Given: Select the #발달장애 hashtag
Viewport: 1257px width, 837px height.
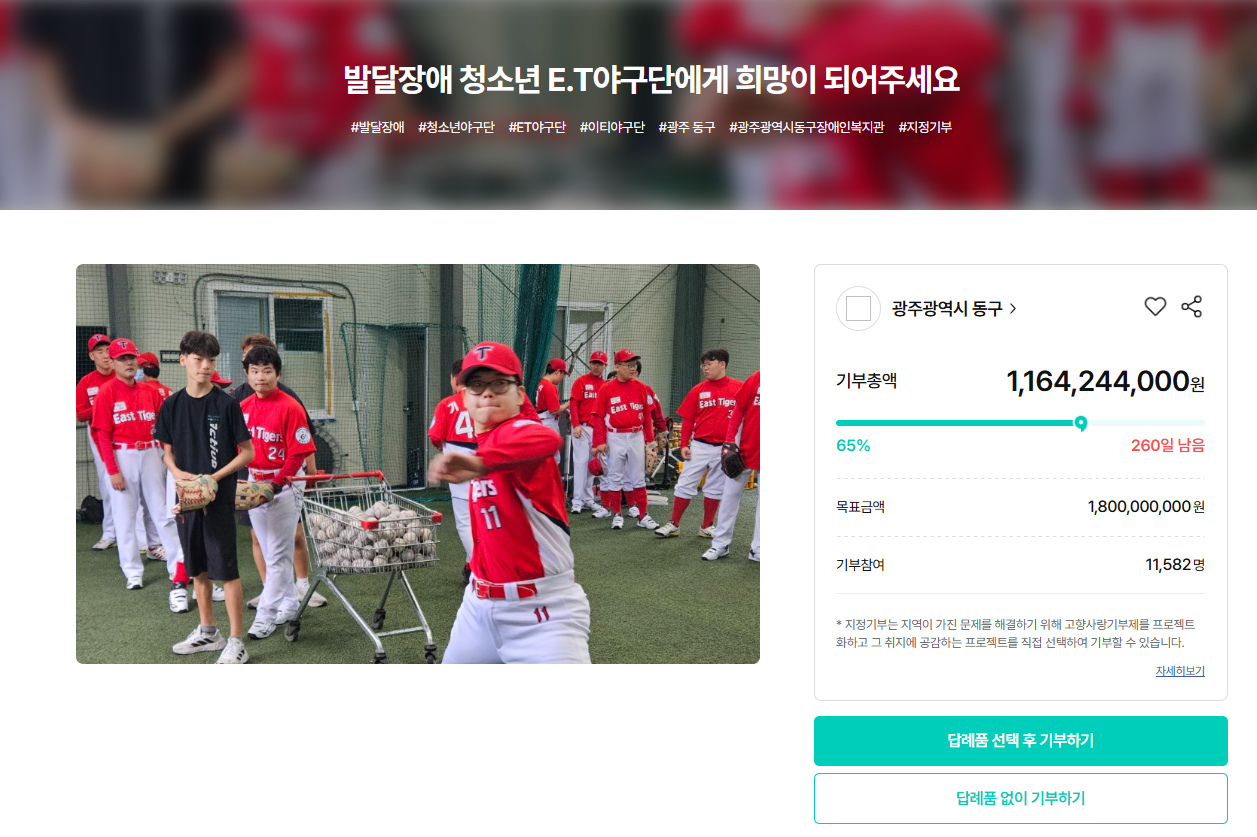Looking at the screenshot, I should pos(378,127).
